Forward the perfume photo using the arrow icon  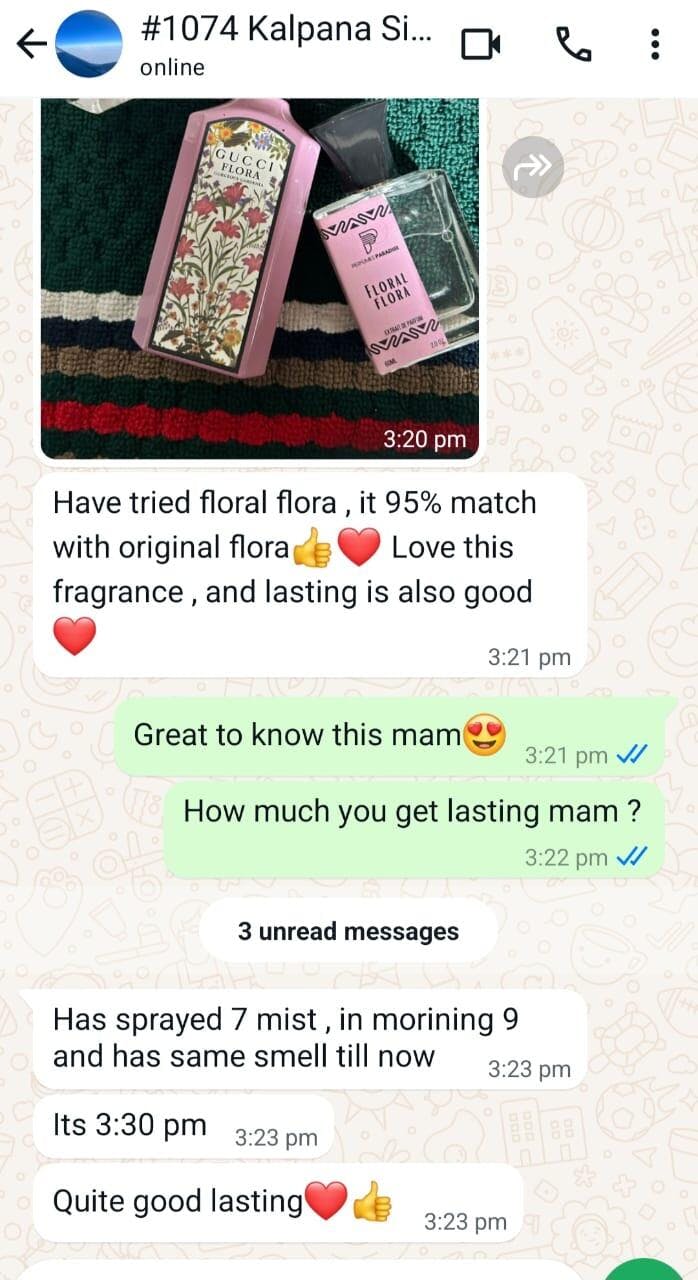pyautogui.click(x=533, y=167)
